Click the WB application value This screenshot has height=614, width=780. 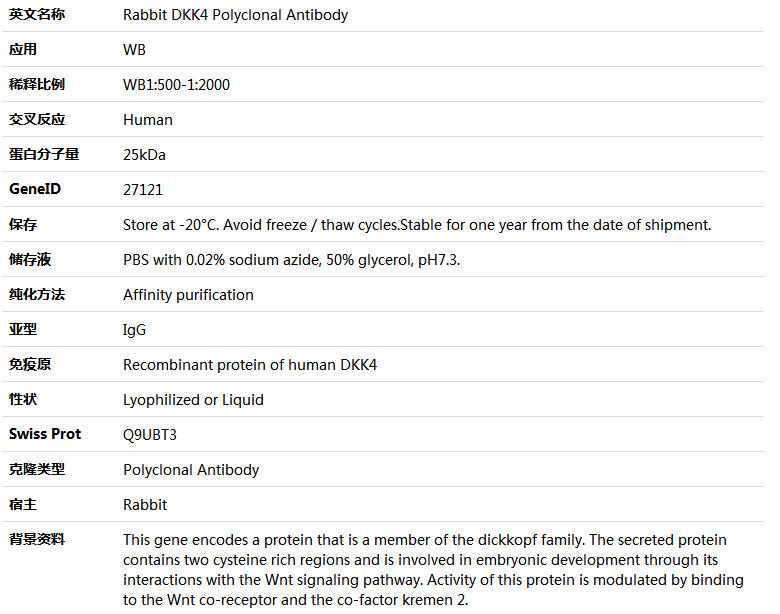[x=134, y=50]
